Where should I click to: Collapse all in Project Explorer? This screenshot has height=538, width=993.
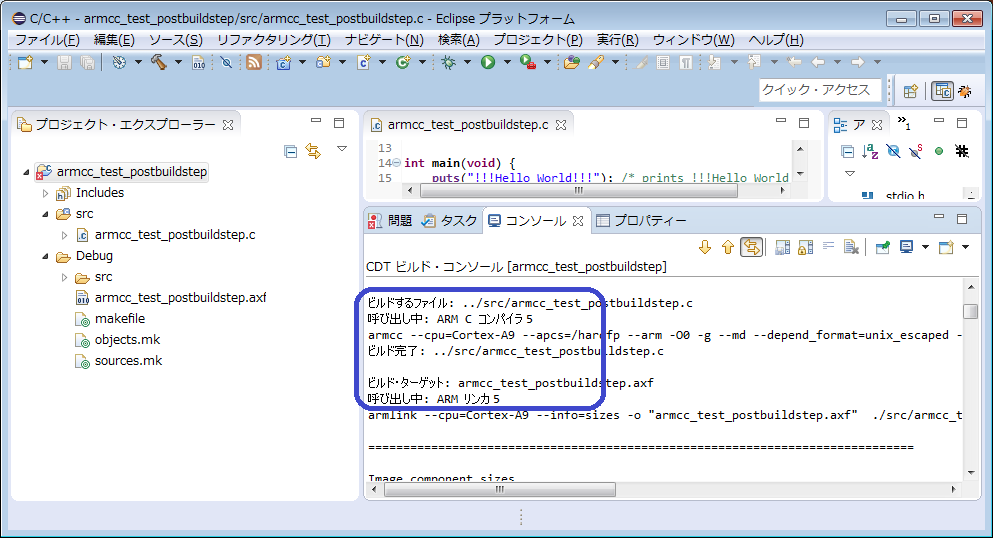(290, 151)
